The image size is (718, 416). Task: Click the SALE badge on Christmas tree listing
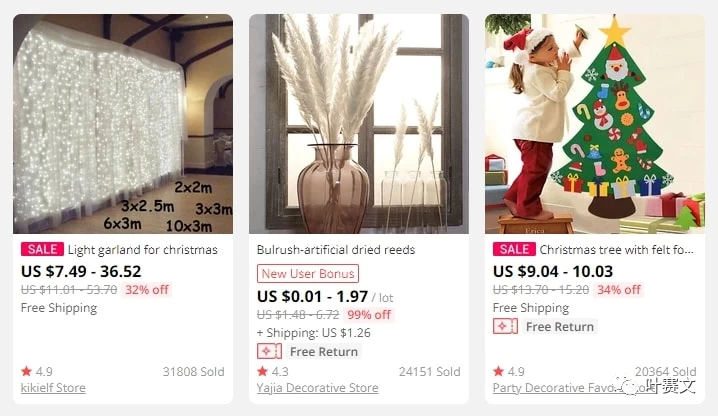point(514,249)
